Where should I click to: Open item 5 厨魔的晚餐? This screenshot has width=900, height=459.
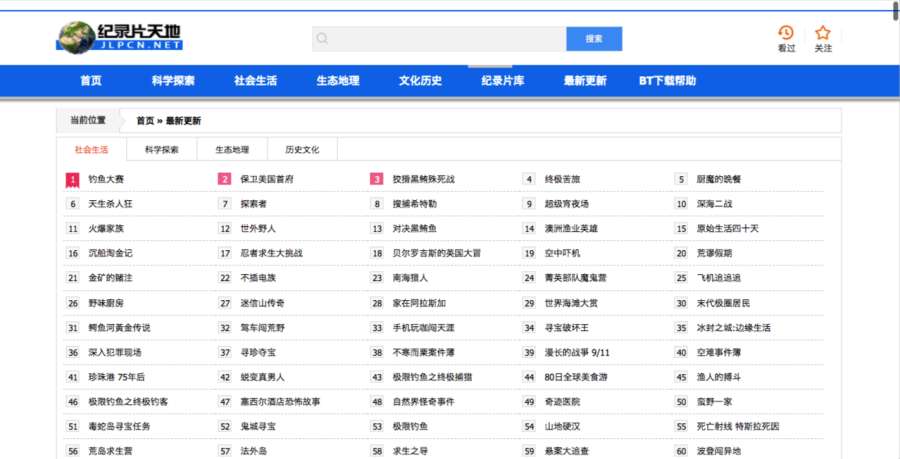tap(719, 179)
